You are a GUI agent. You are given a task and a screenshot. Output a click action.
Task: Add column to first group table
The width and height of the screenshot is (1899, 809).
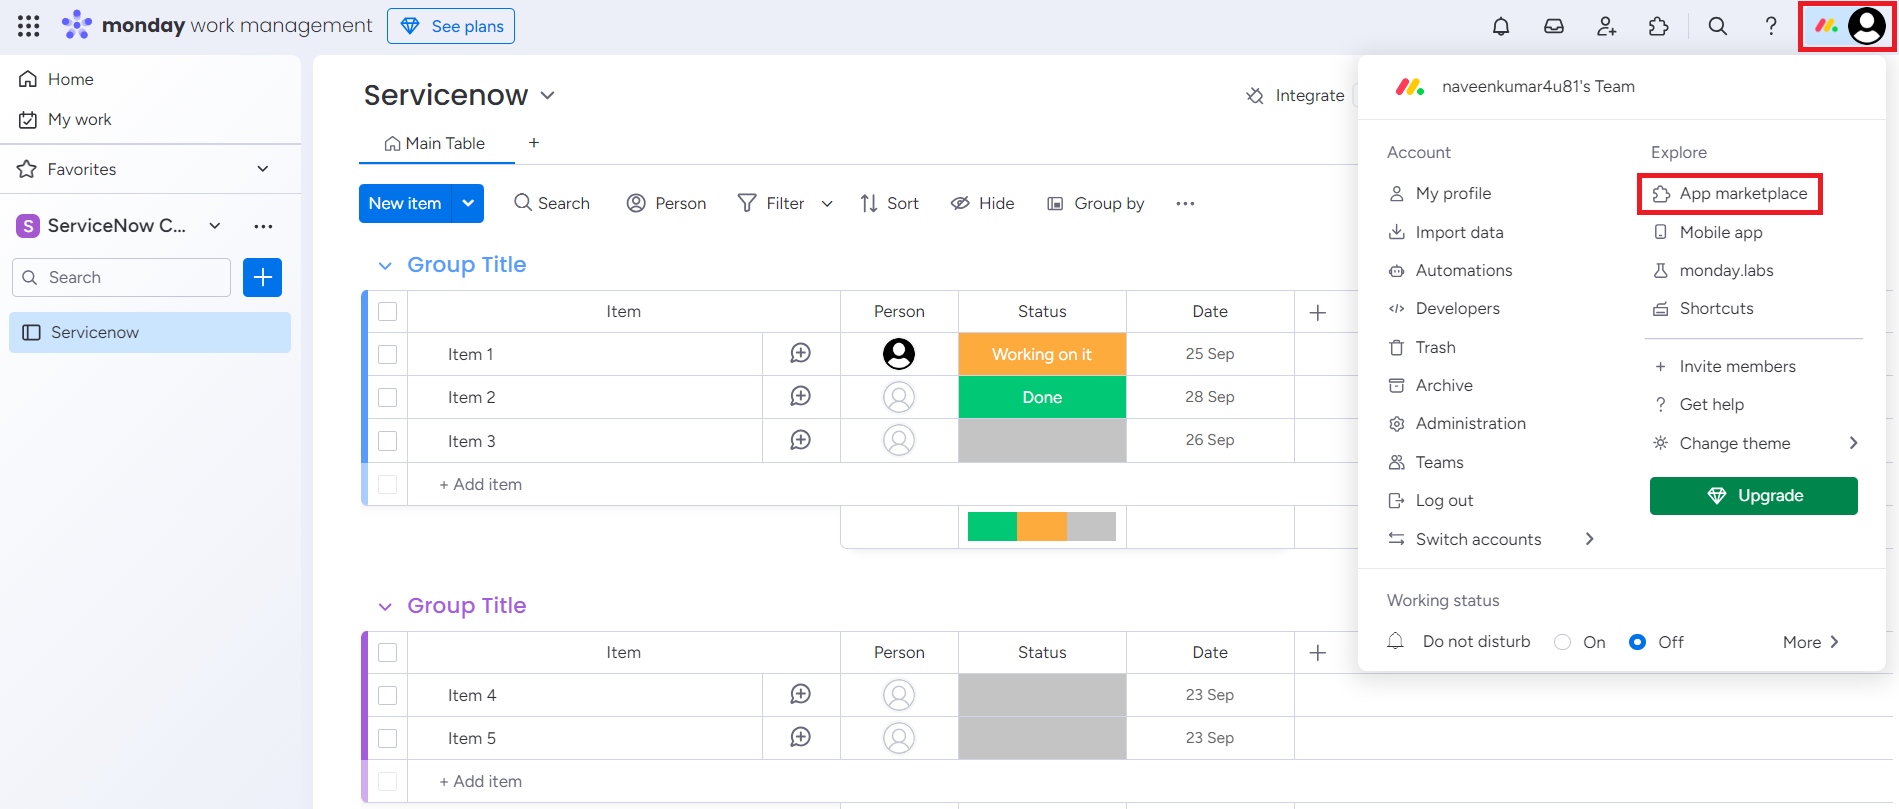(1318, 313)
